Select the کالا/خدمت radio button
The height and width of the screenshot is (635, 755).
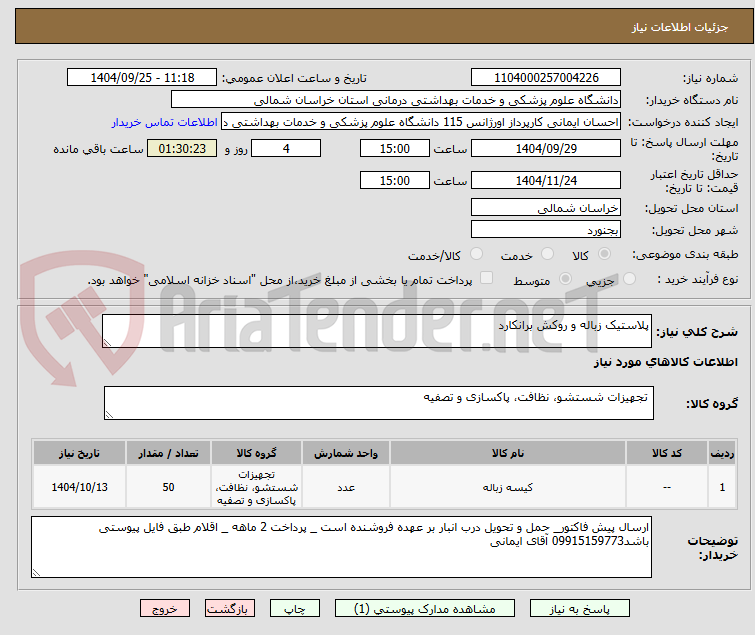tap(476, 254)
